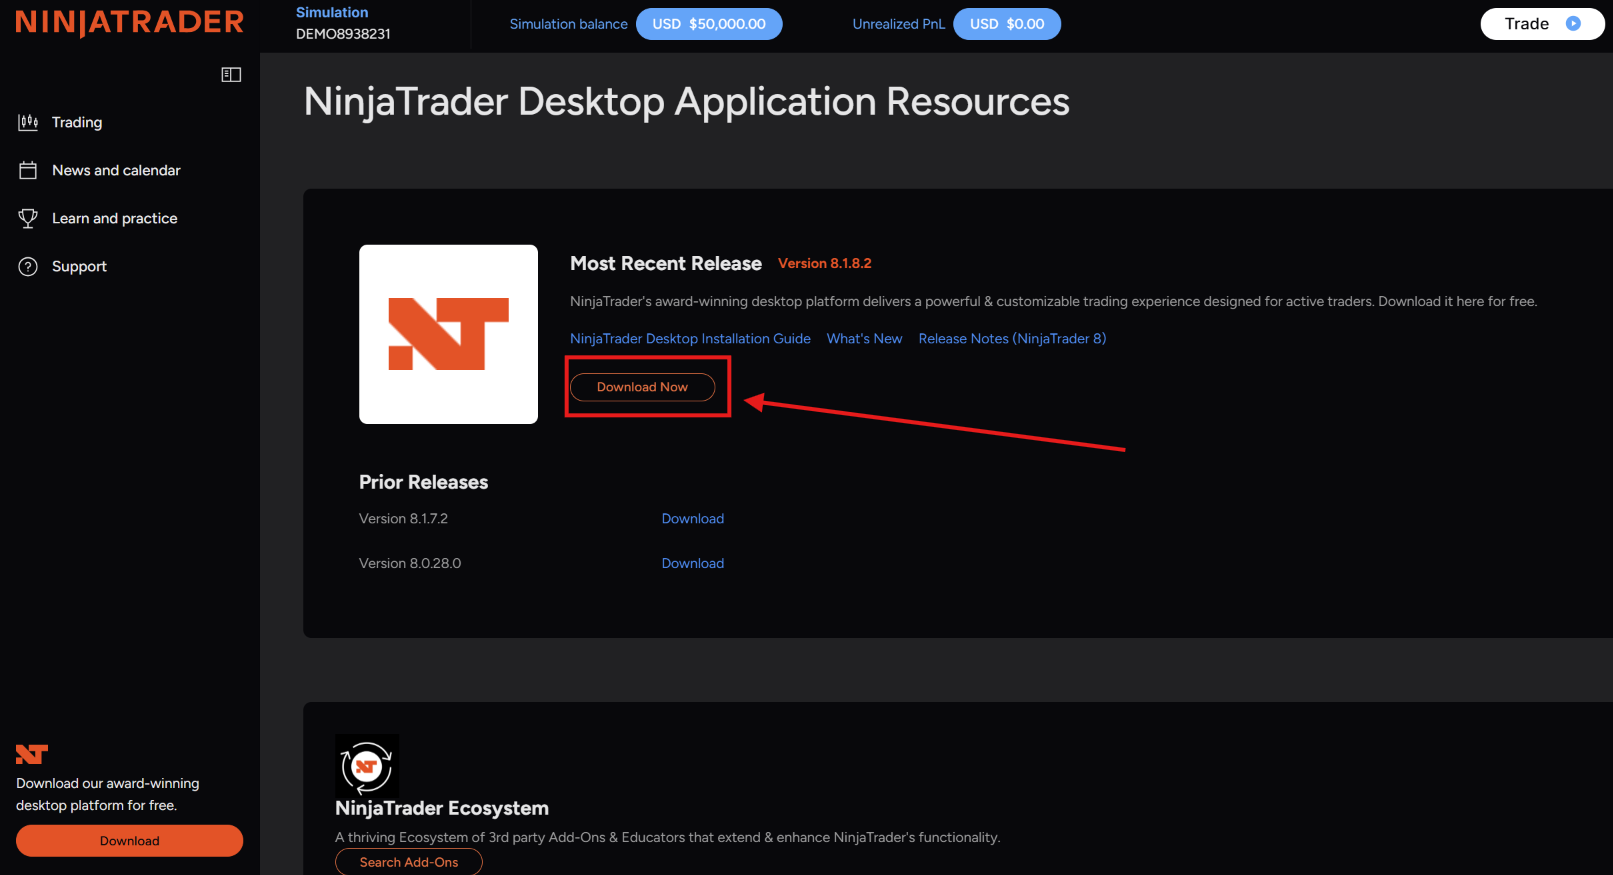This screenshot has height=875, width=1613.
Task: Click the Unrealized PnL USD $0.00 pill
Action: [1007, 24]
